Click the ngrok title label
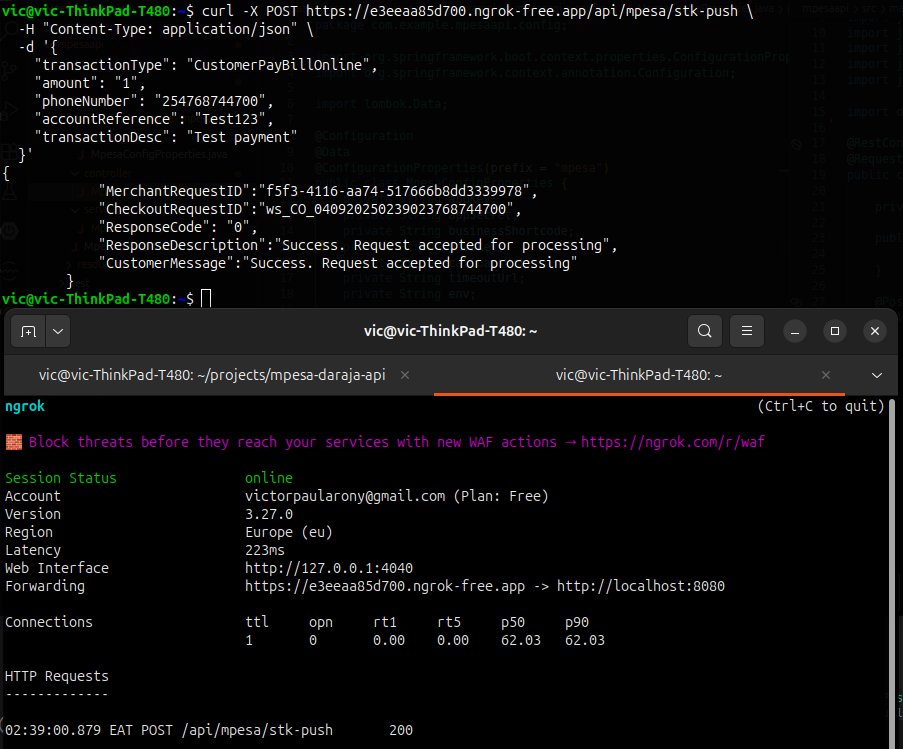The width and height of the screenshot is (903, 749). click(25, 406)
